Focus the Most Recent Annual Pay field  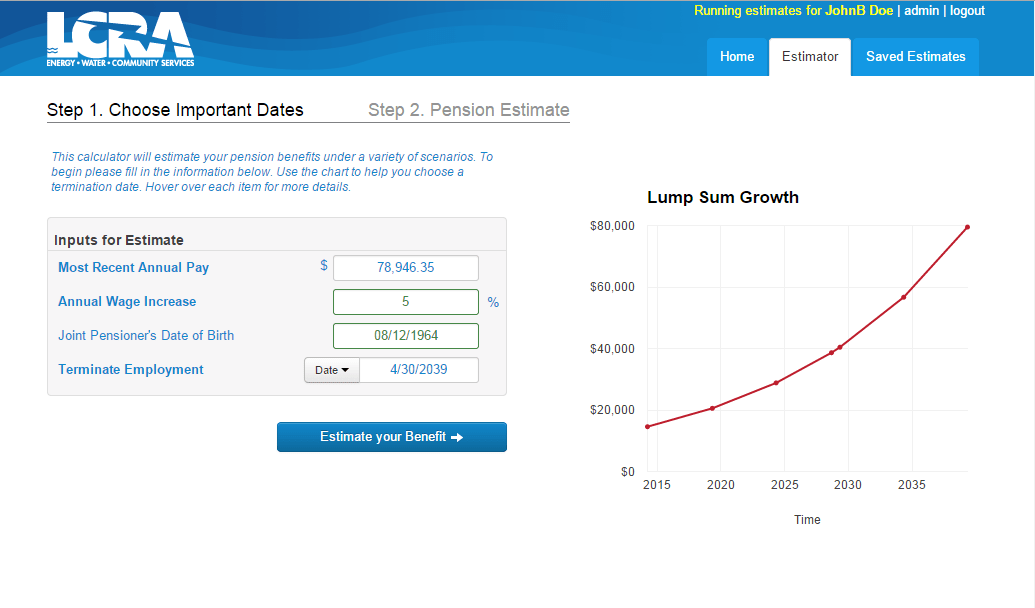pyautogui.click(x=405, y=268)
